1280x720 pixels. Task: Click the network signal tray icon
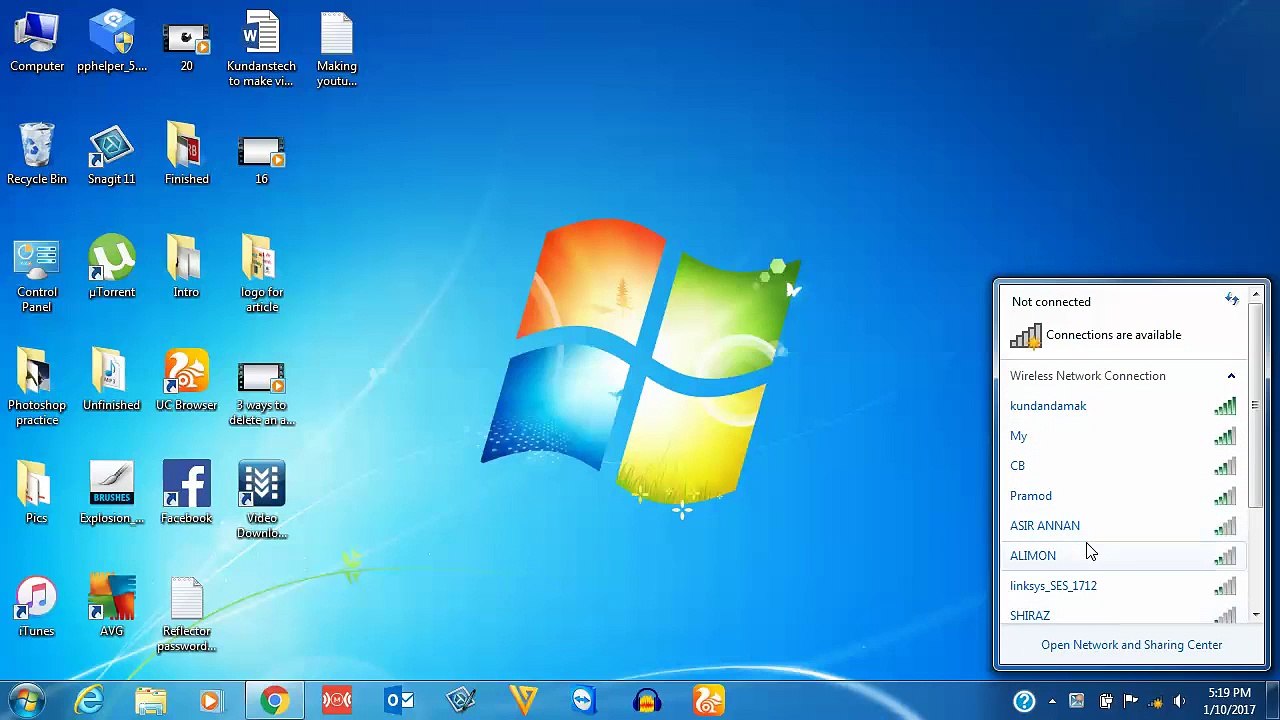coord(1155,701)
